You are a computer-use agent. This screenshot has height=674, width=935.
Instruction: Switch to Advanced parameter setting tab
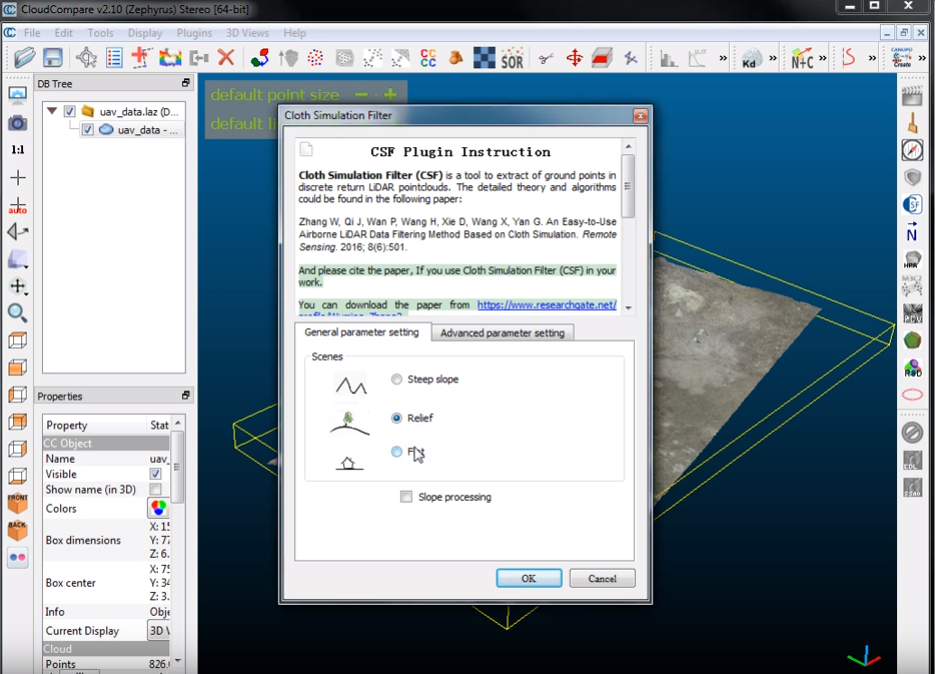point(502,333)
